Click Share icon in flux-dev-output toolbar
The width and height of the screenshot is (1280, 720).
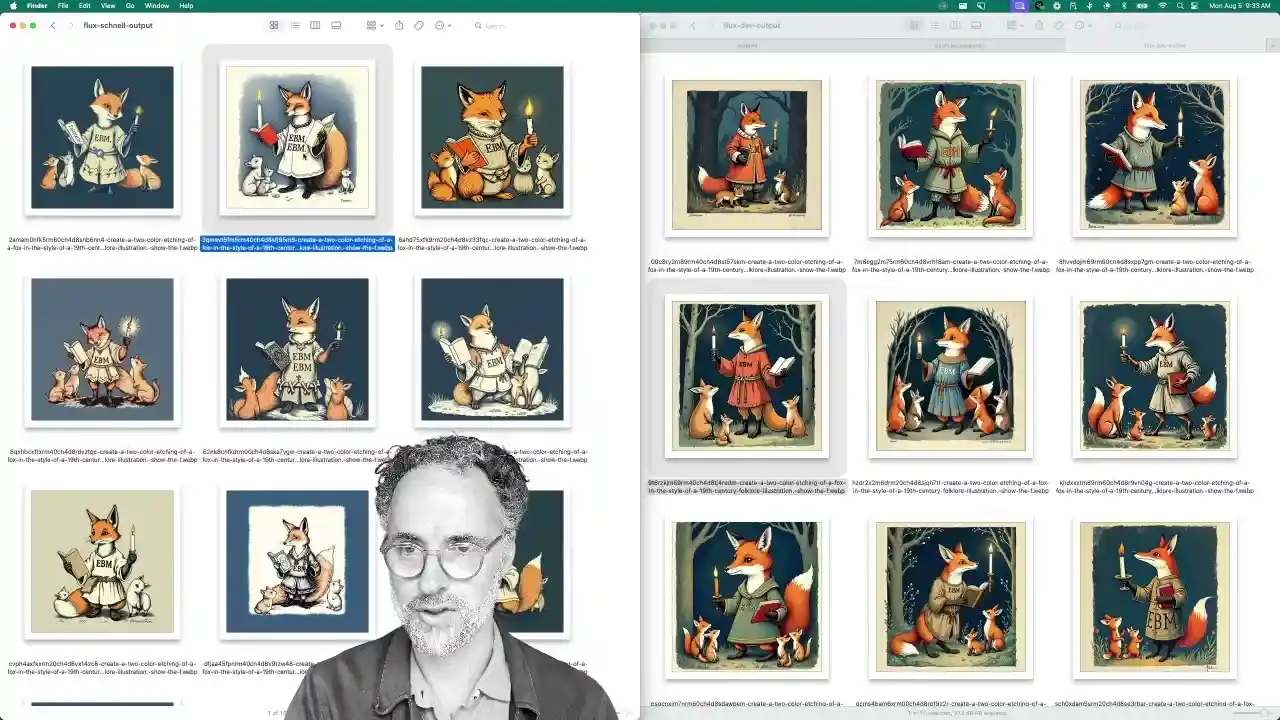pos(1039,25)
